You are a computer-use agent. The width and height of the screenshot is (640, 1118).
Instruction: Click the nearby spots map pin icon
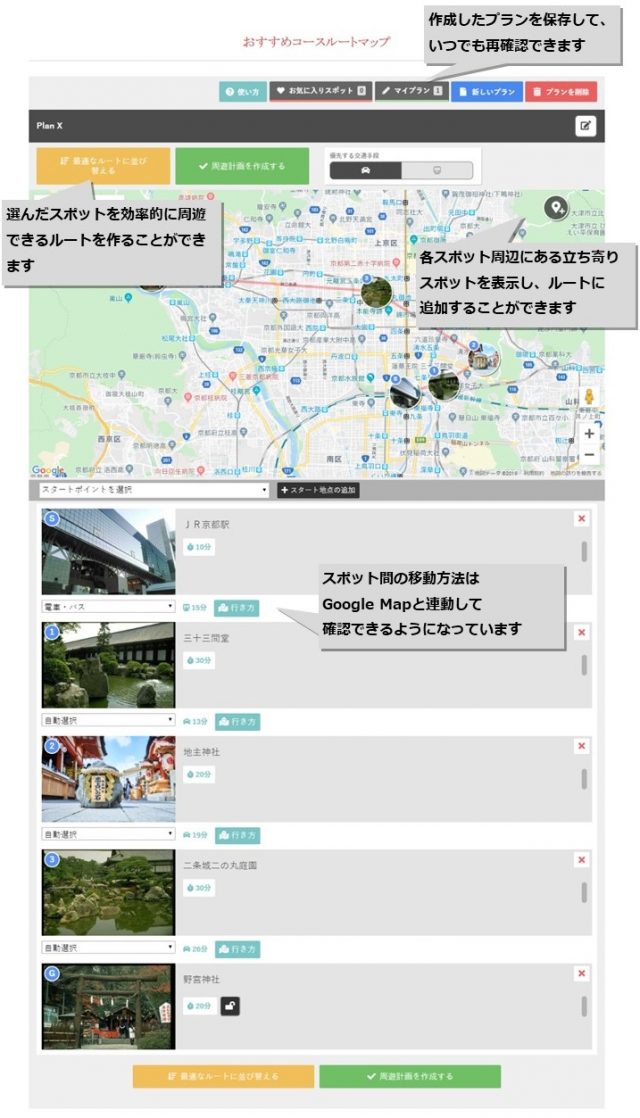[x=555, y=208]
